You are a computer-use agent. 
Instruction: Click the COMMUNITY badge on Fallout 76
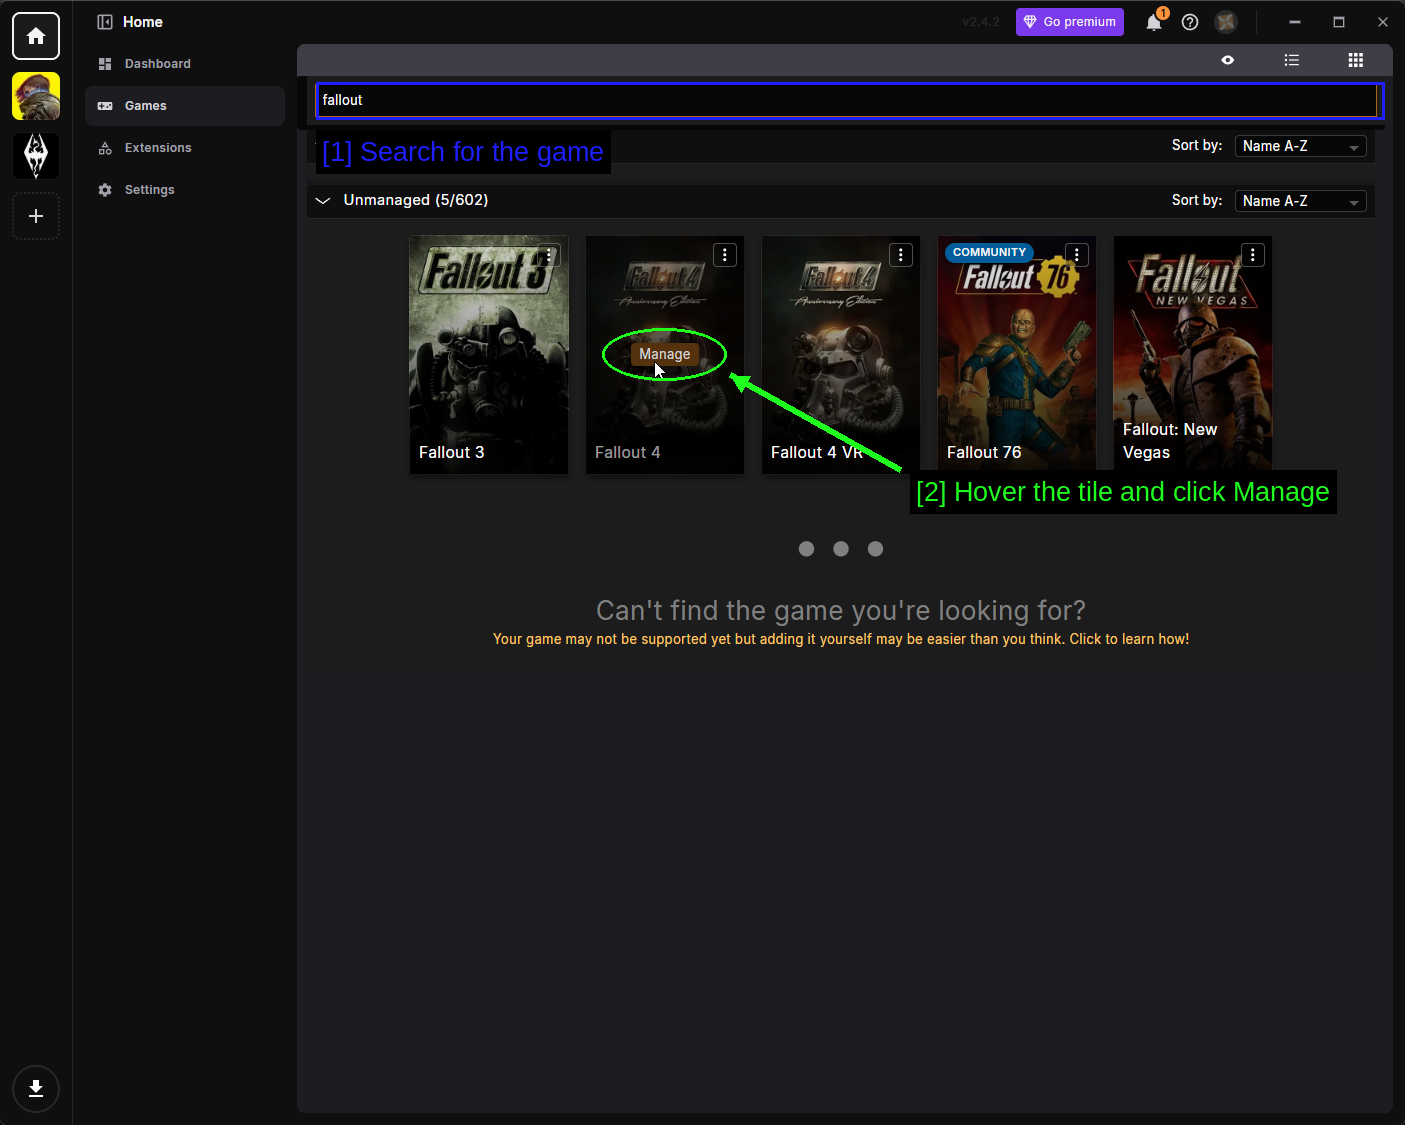(x=990, y=253)
